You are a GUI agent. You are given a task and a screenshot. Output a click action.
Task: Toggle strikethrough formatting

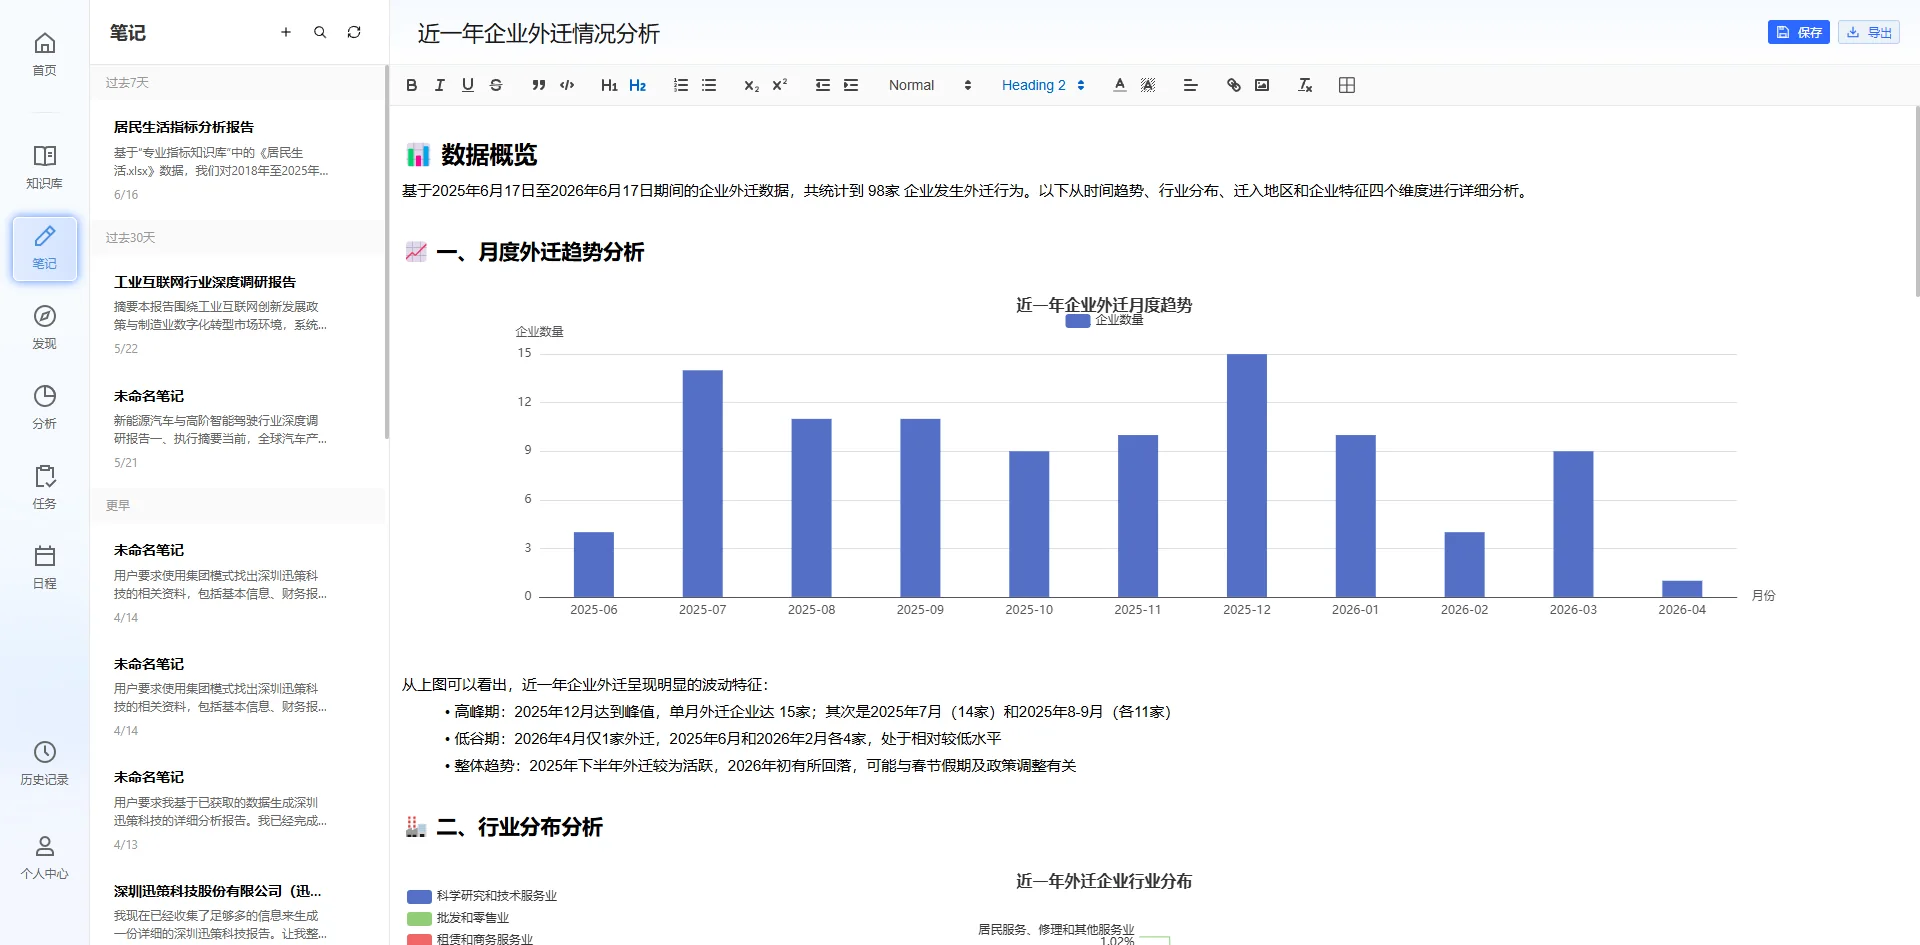point(495,85)
